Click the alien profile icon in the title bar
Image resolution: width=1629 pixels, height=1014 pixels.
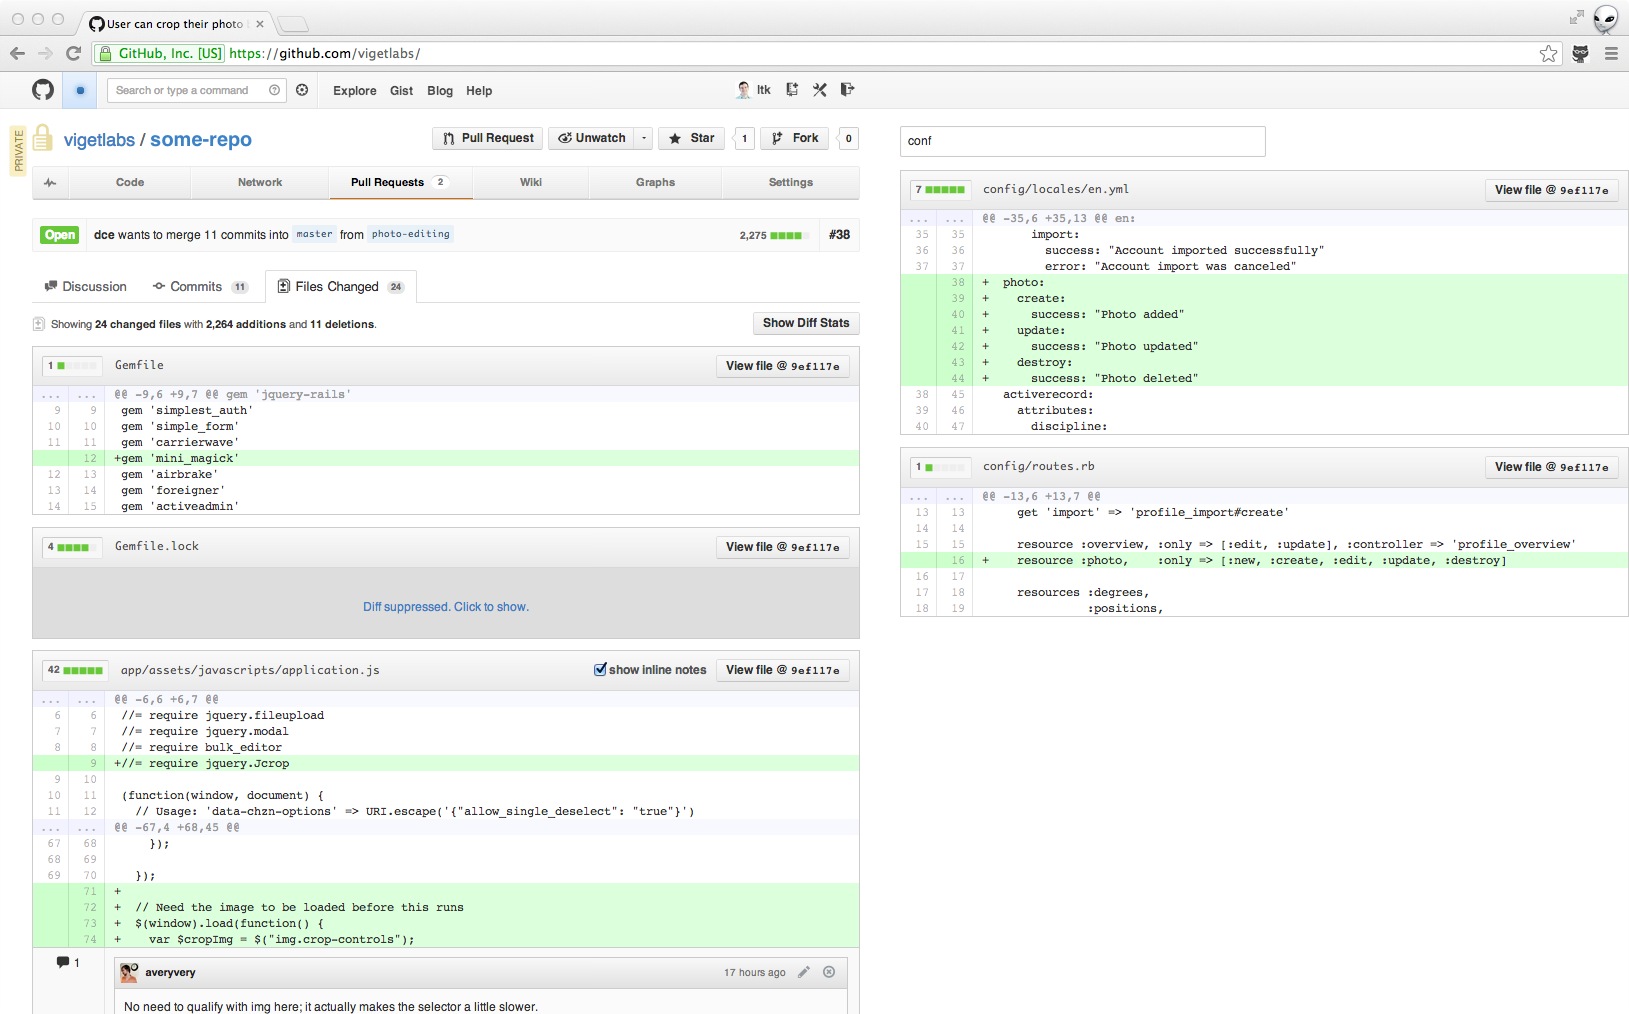pyautogui.click(x=1605, y=18)
